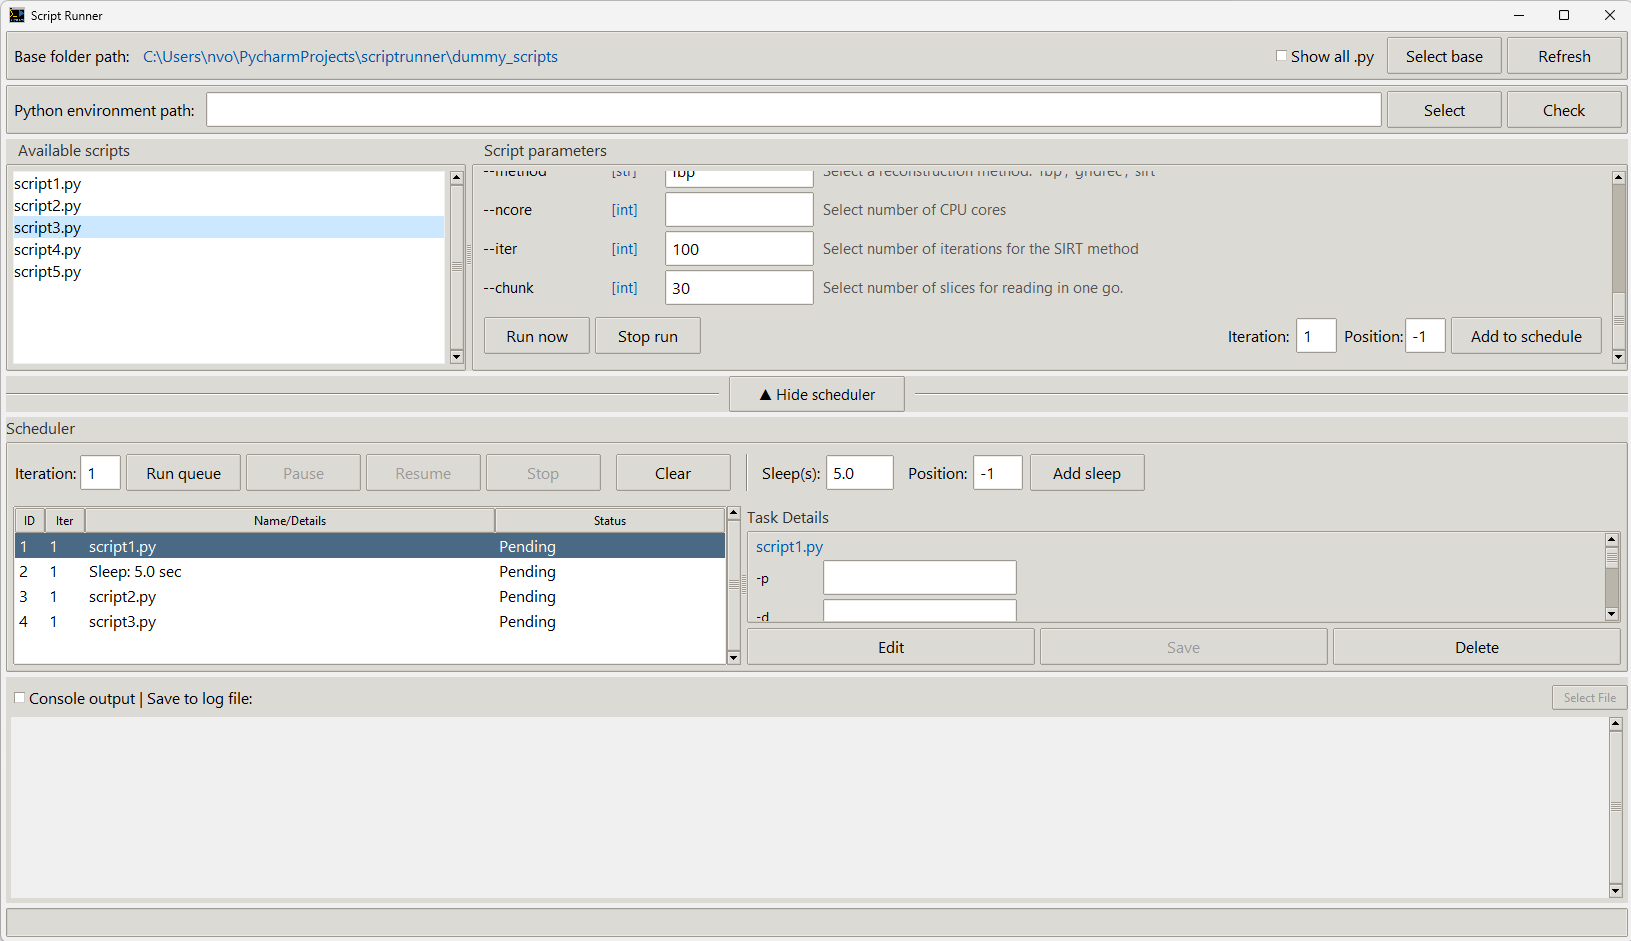This screenshot has height=941, width=1631.
Task: Run the scheduler queue
Action: (183, 472)
